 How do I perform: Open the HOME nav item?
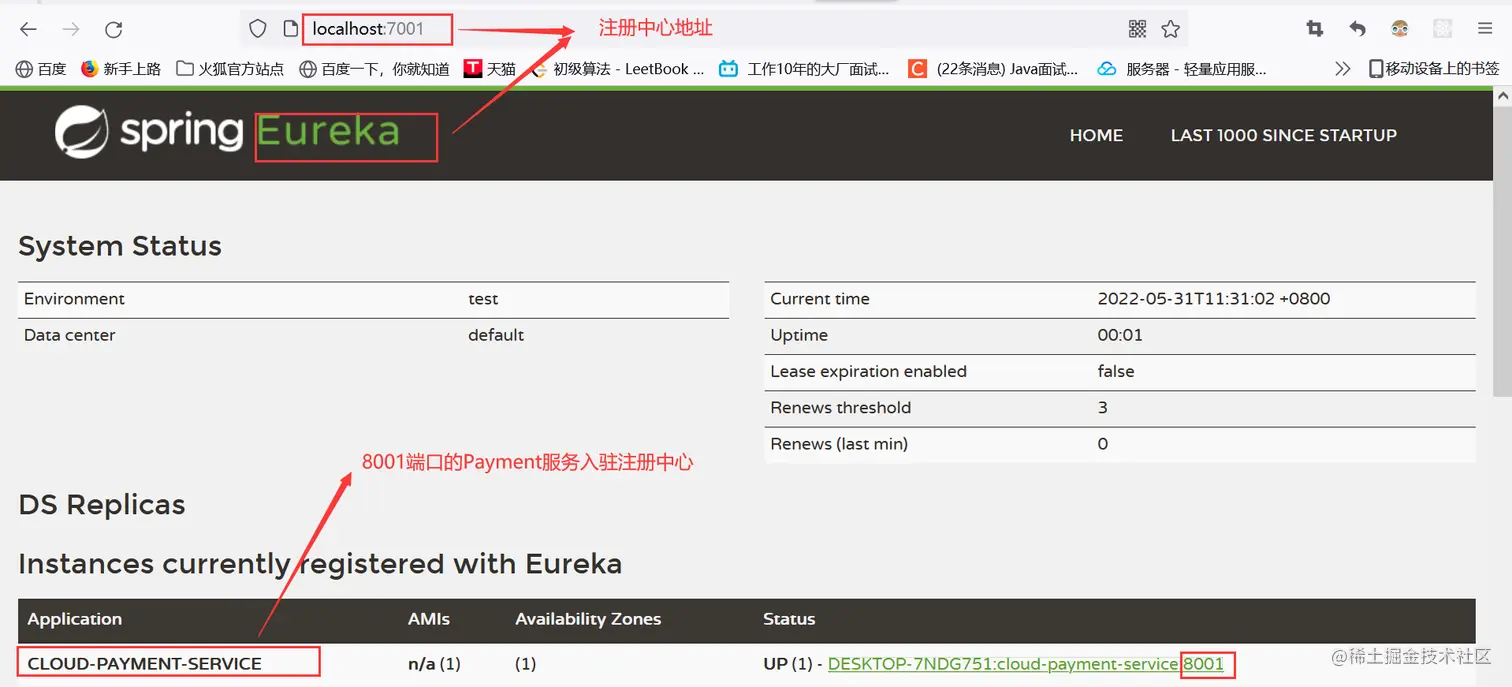[x=1096, y=135]
